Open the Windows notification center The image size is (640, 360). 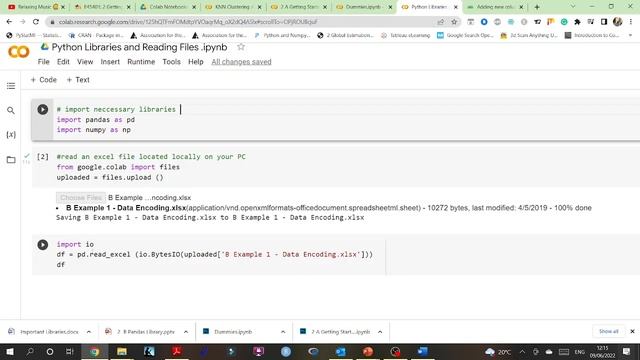coord(627,351)
